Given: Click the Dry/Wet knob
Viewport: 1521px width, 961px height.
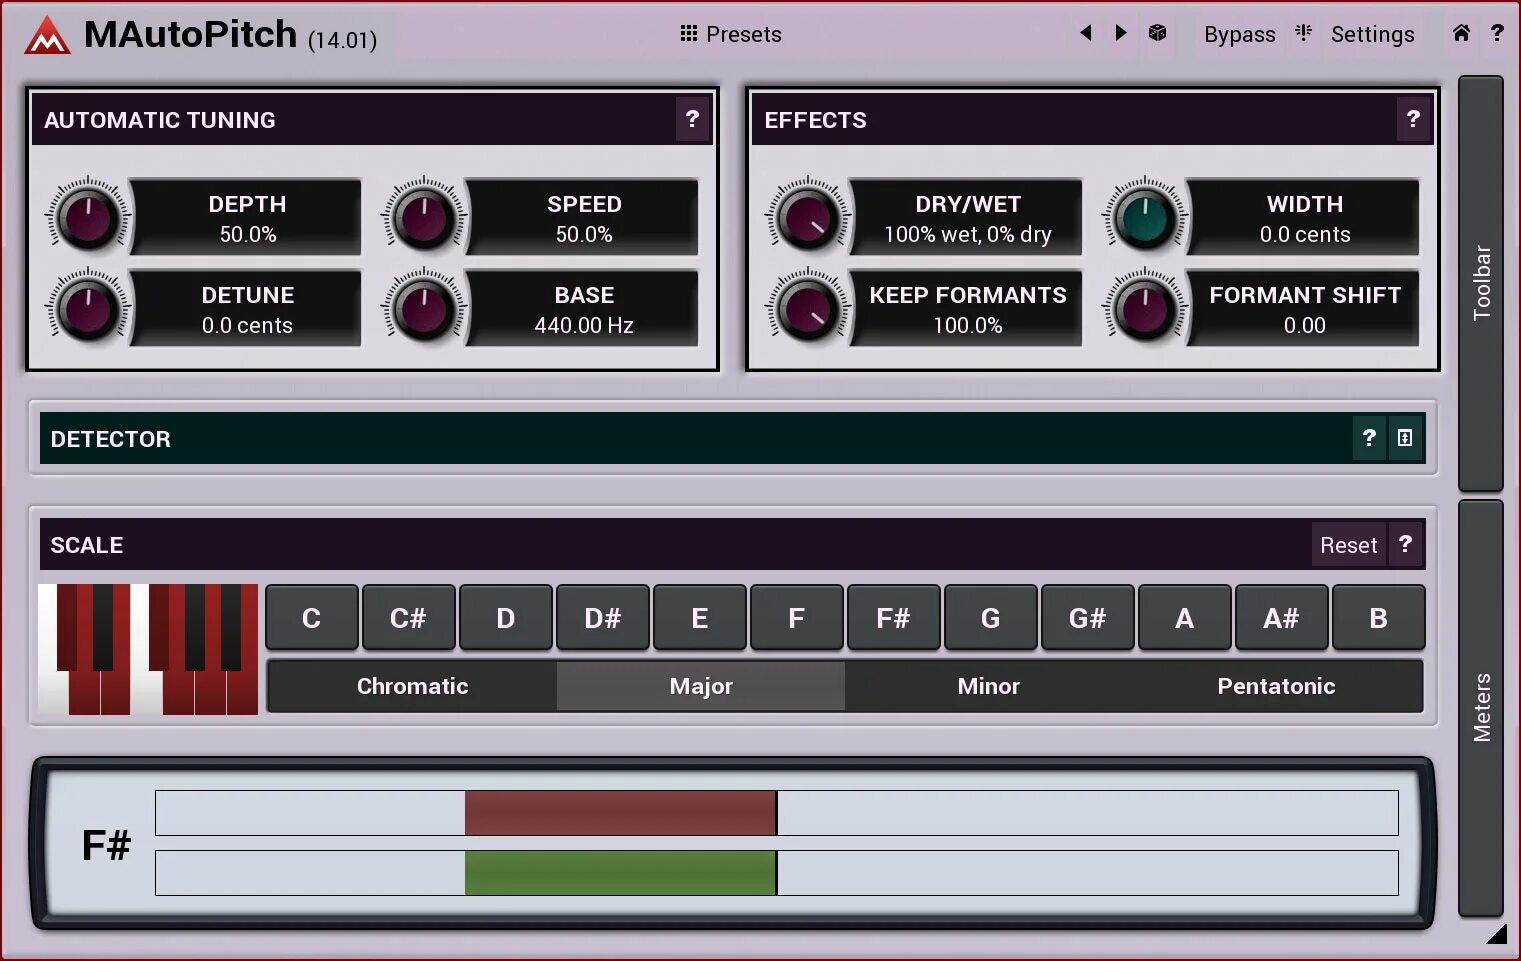Looking at the screenshot, I should pos(808,217).
